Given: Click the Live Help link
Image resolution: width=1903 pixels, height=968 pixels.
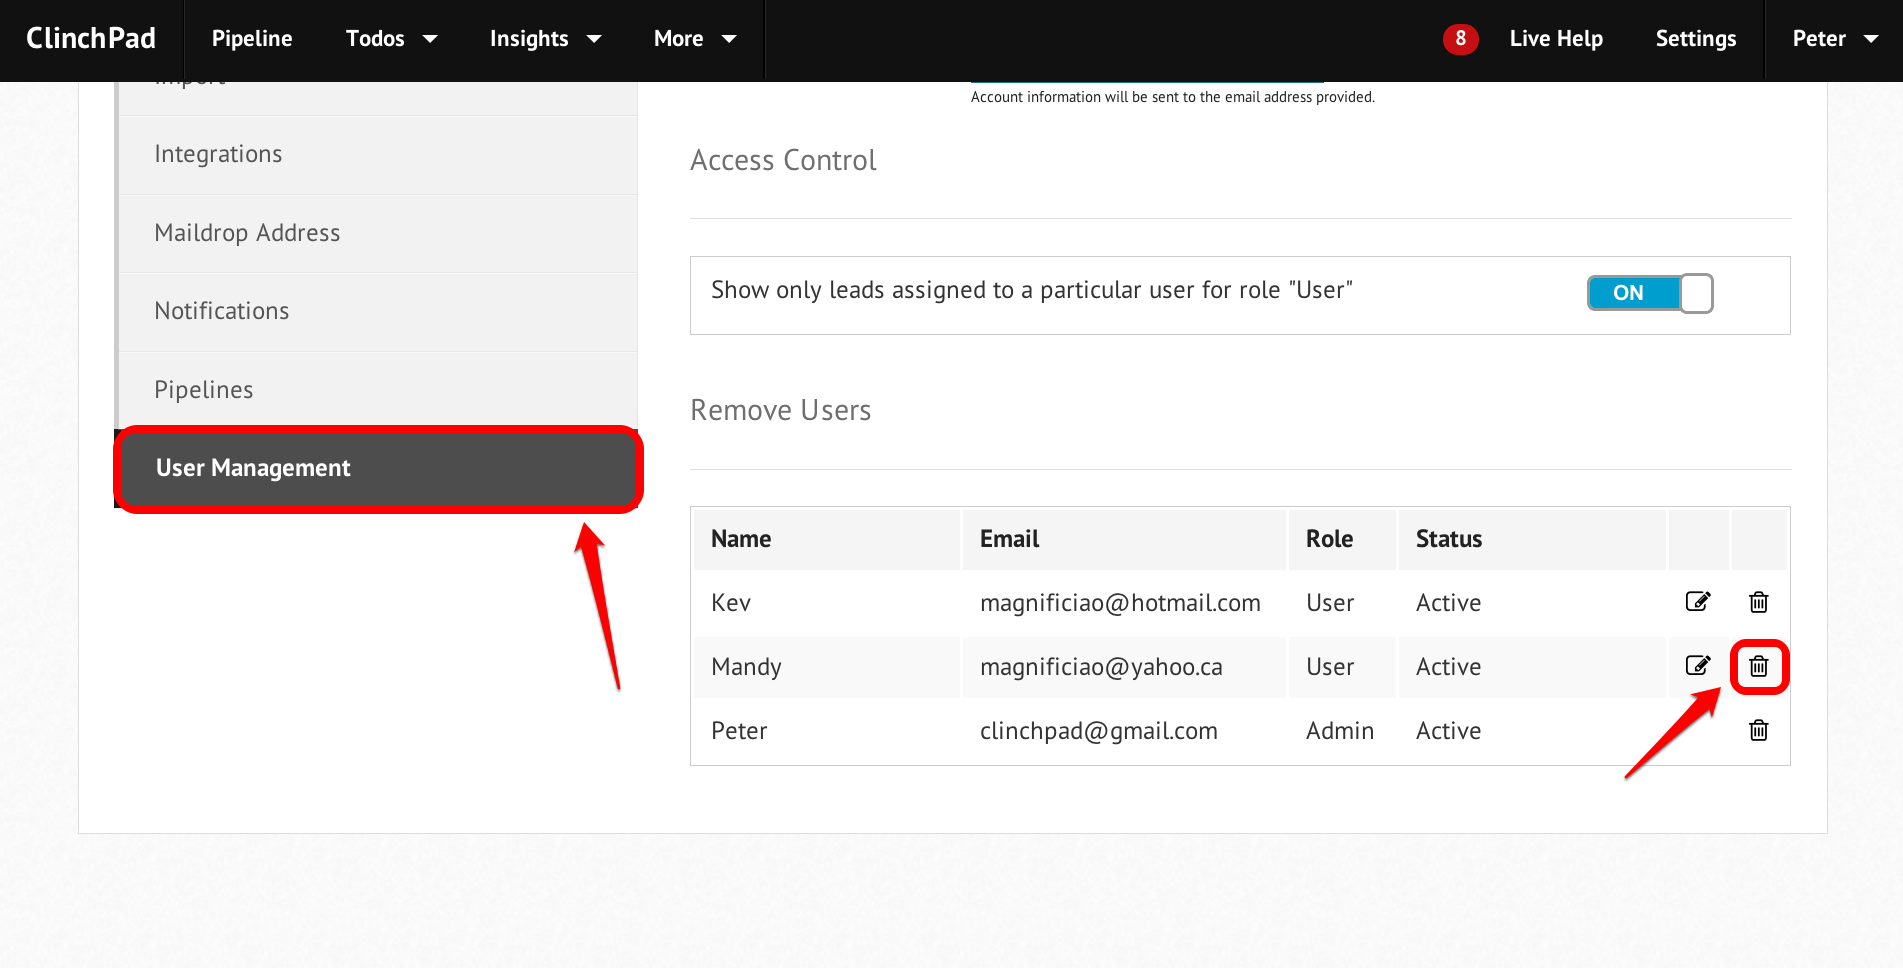Looking at the screenshot, I should [1556, 39].
